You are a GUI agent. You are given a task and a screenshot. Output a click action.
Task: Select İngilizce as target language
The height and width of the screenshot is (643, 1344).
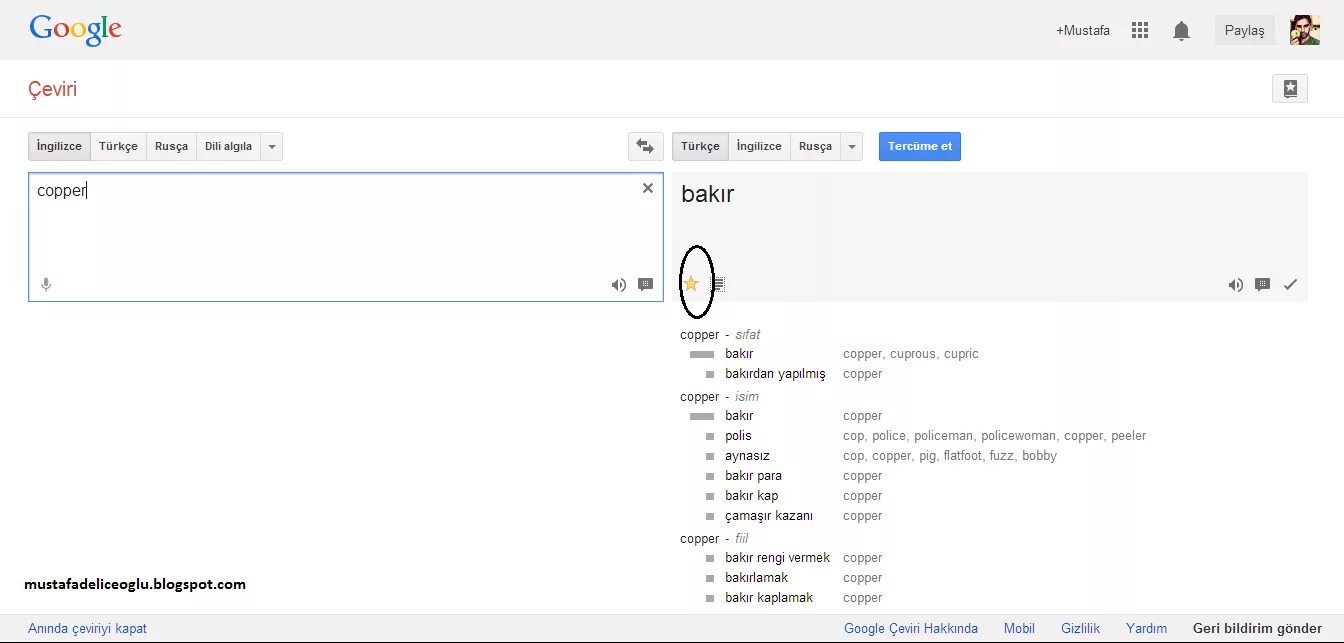759,146
